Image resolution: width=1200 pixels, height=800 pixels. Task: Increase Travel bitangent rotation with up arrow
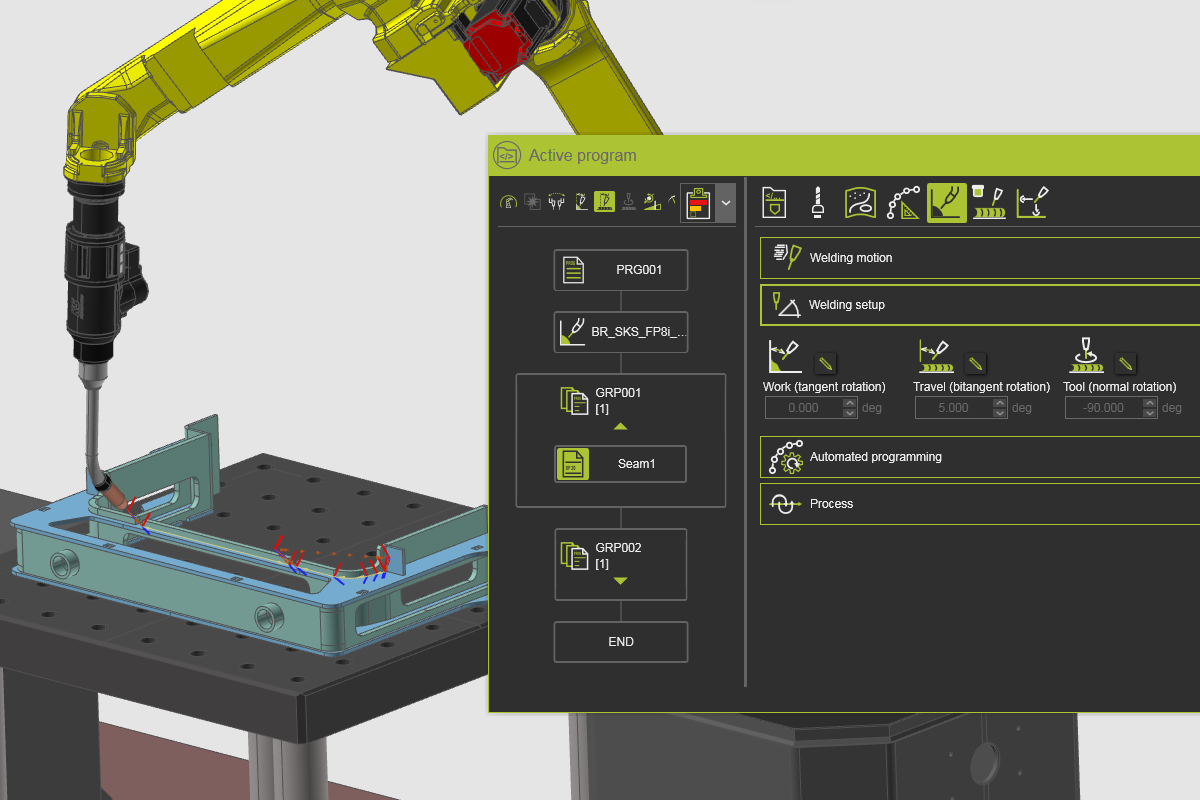pyautogui.click(x=1000, y=403)
